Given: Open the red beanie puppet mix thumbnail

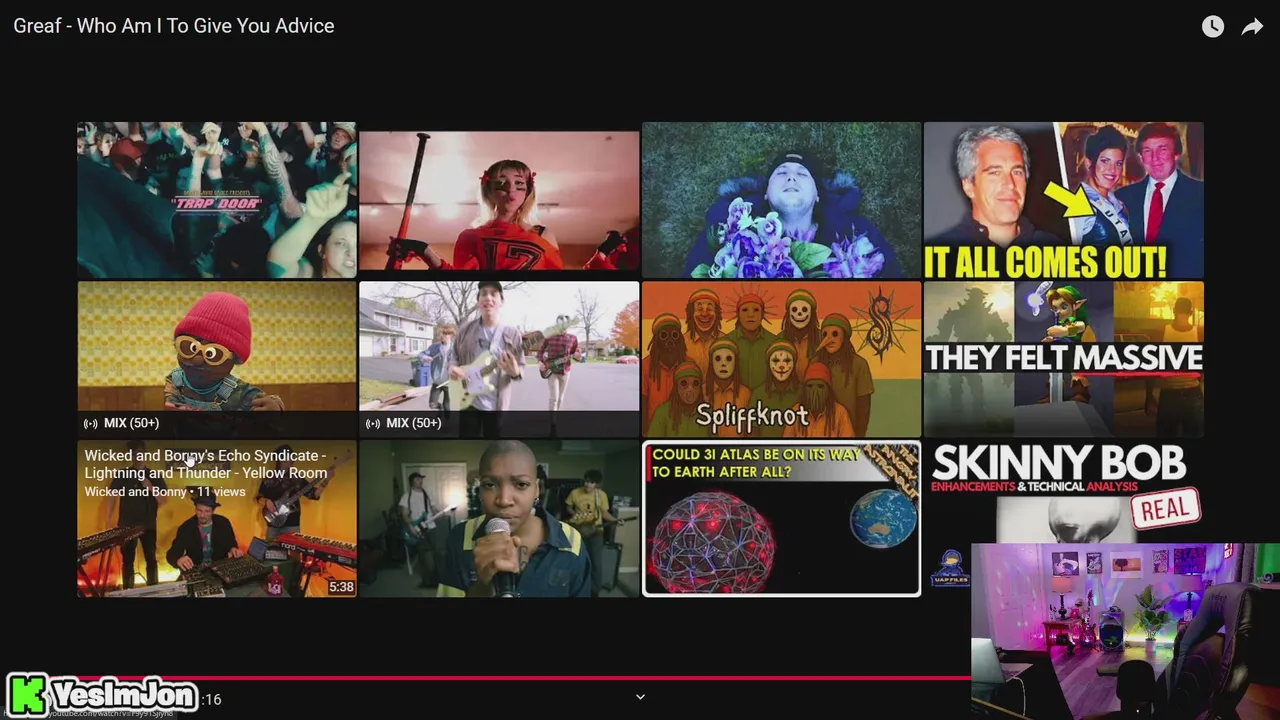Looking at the screenshot, I should [217, 359].
